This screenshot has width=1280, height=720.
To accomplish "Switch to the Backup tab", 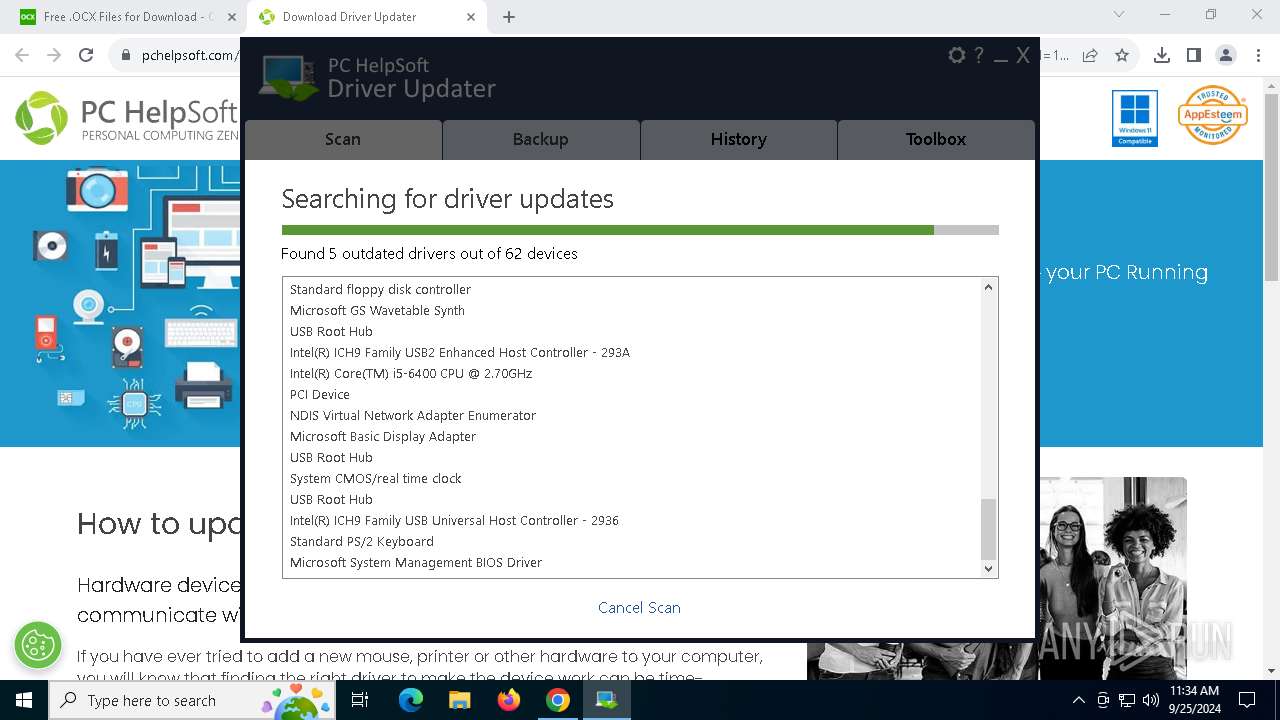I will click(541, 139).
